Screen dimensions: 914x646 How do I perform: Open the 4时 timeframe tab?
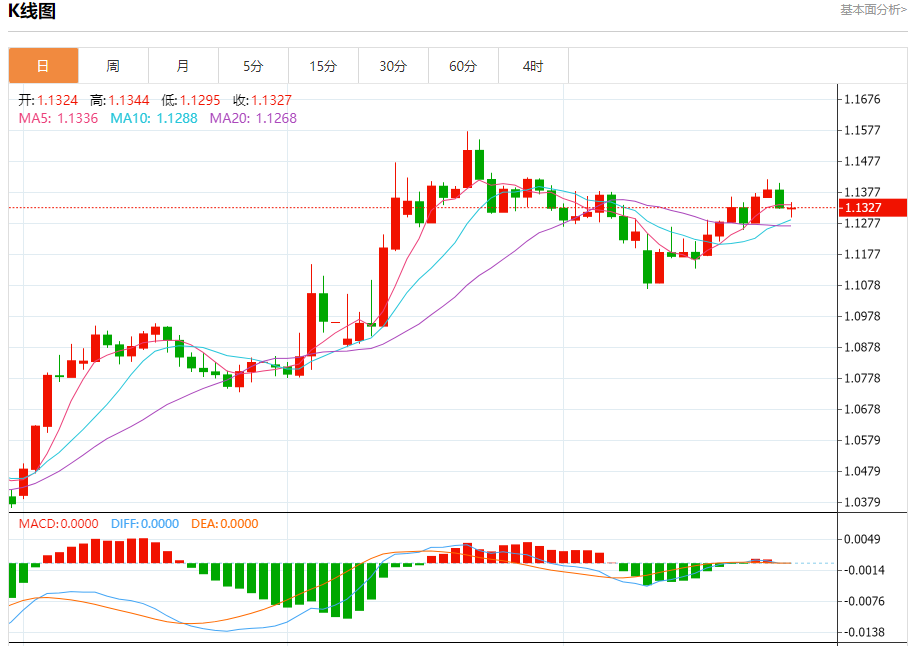tap(533, 66)
